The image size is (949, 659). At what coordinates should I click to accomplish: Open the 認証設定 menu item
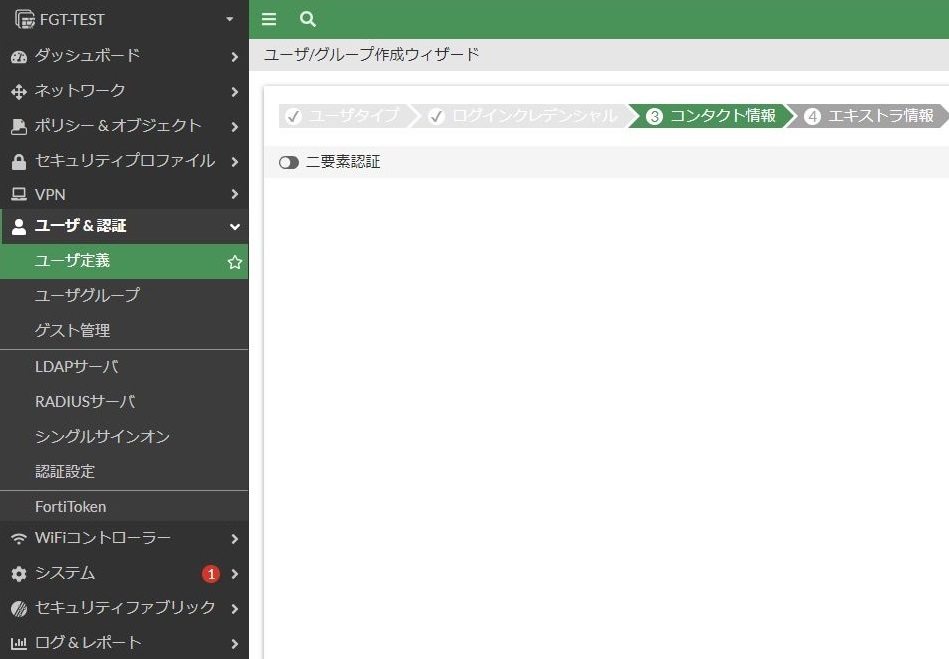[124, 472]
